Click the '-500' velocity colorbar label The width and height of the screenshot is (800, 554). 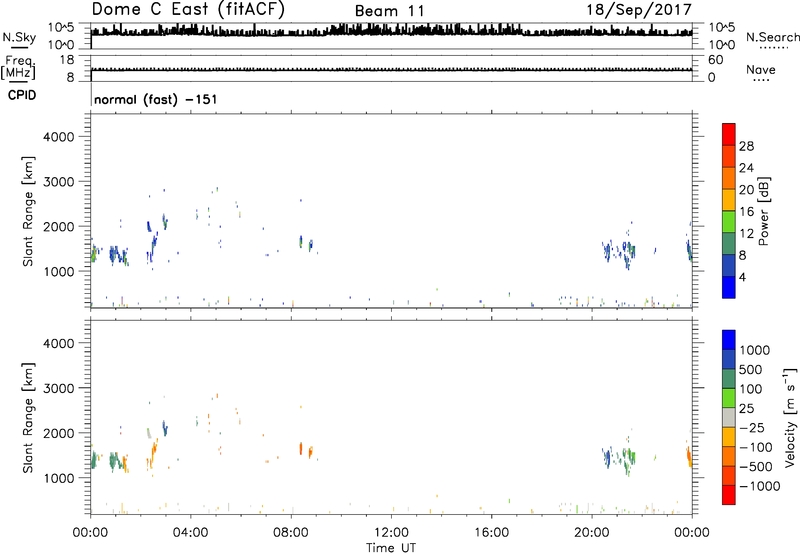click(756, 466)
